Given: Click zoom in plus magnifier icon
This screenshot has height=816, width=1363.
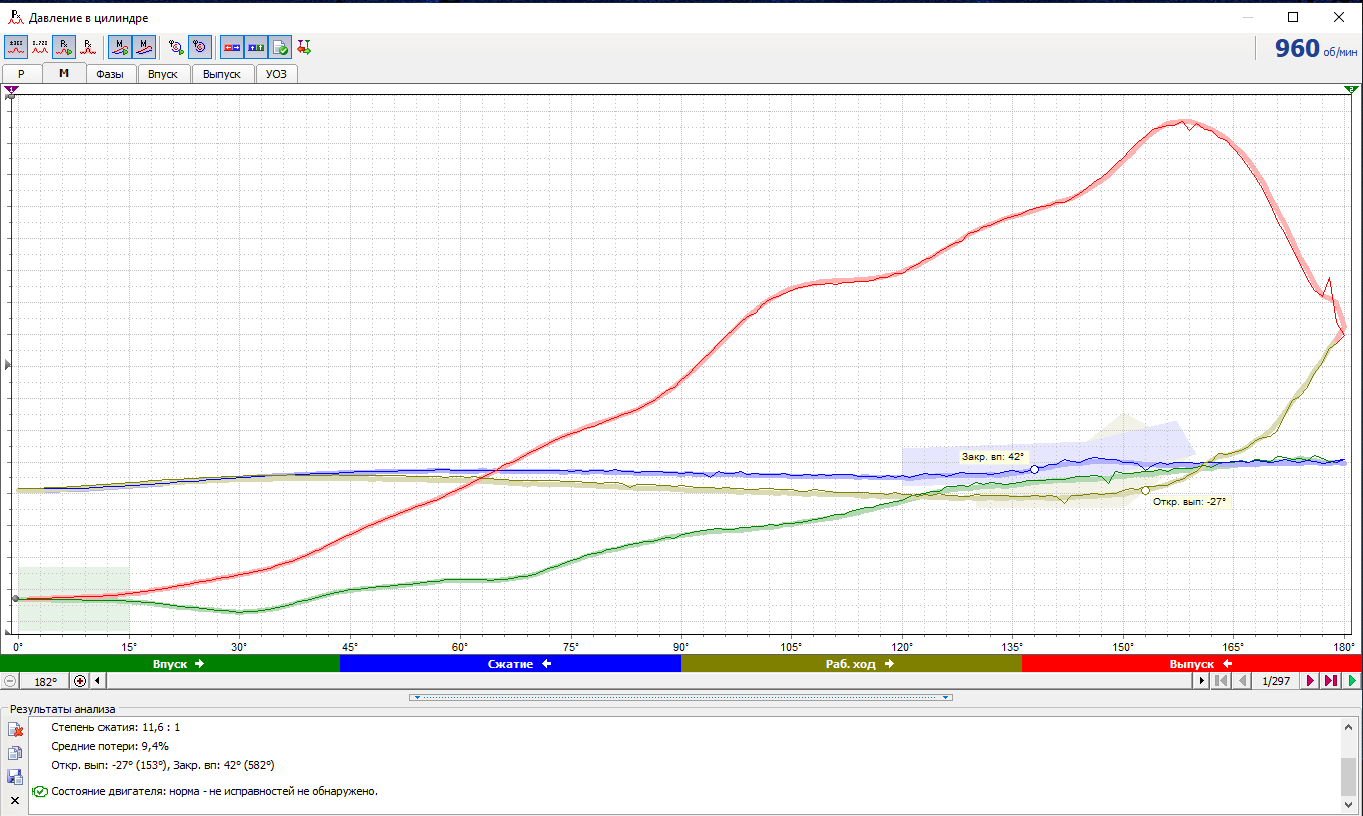Looking at the screenshot, I should [80, 681].
